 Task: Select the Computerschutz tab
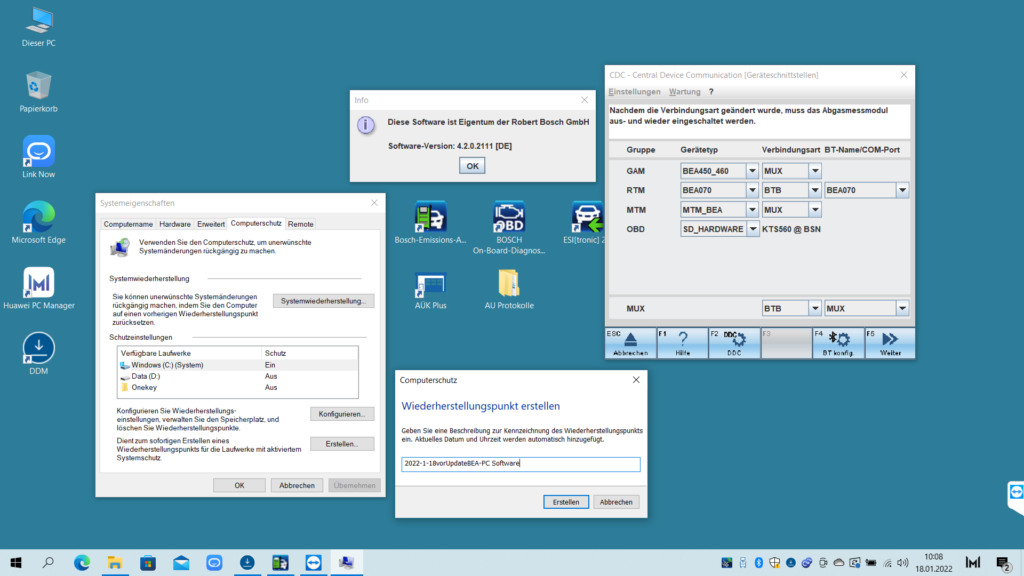coord(256,223)
